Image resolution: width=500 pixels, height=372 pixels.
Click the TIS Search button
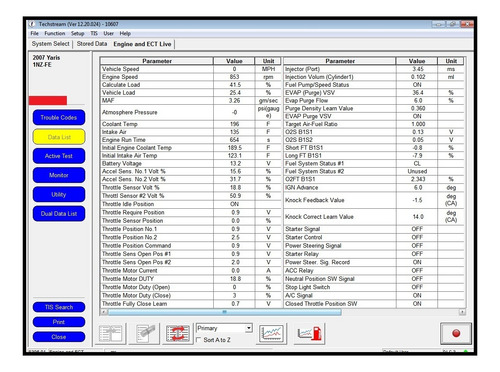click(59, 307)
